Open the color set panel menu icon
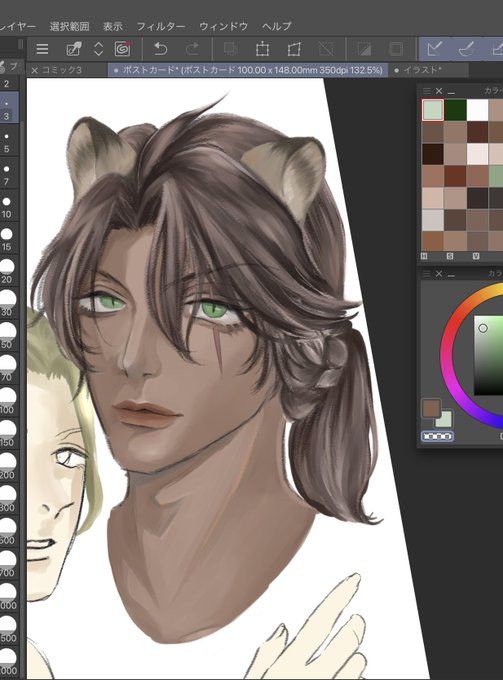 (427, 91)
